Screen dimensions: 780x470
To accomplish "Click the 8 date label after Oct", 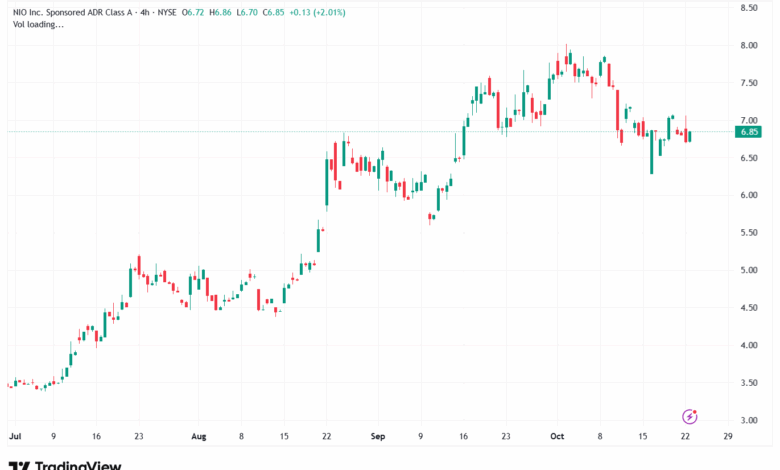I will (600, 436).
